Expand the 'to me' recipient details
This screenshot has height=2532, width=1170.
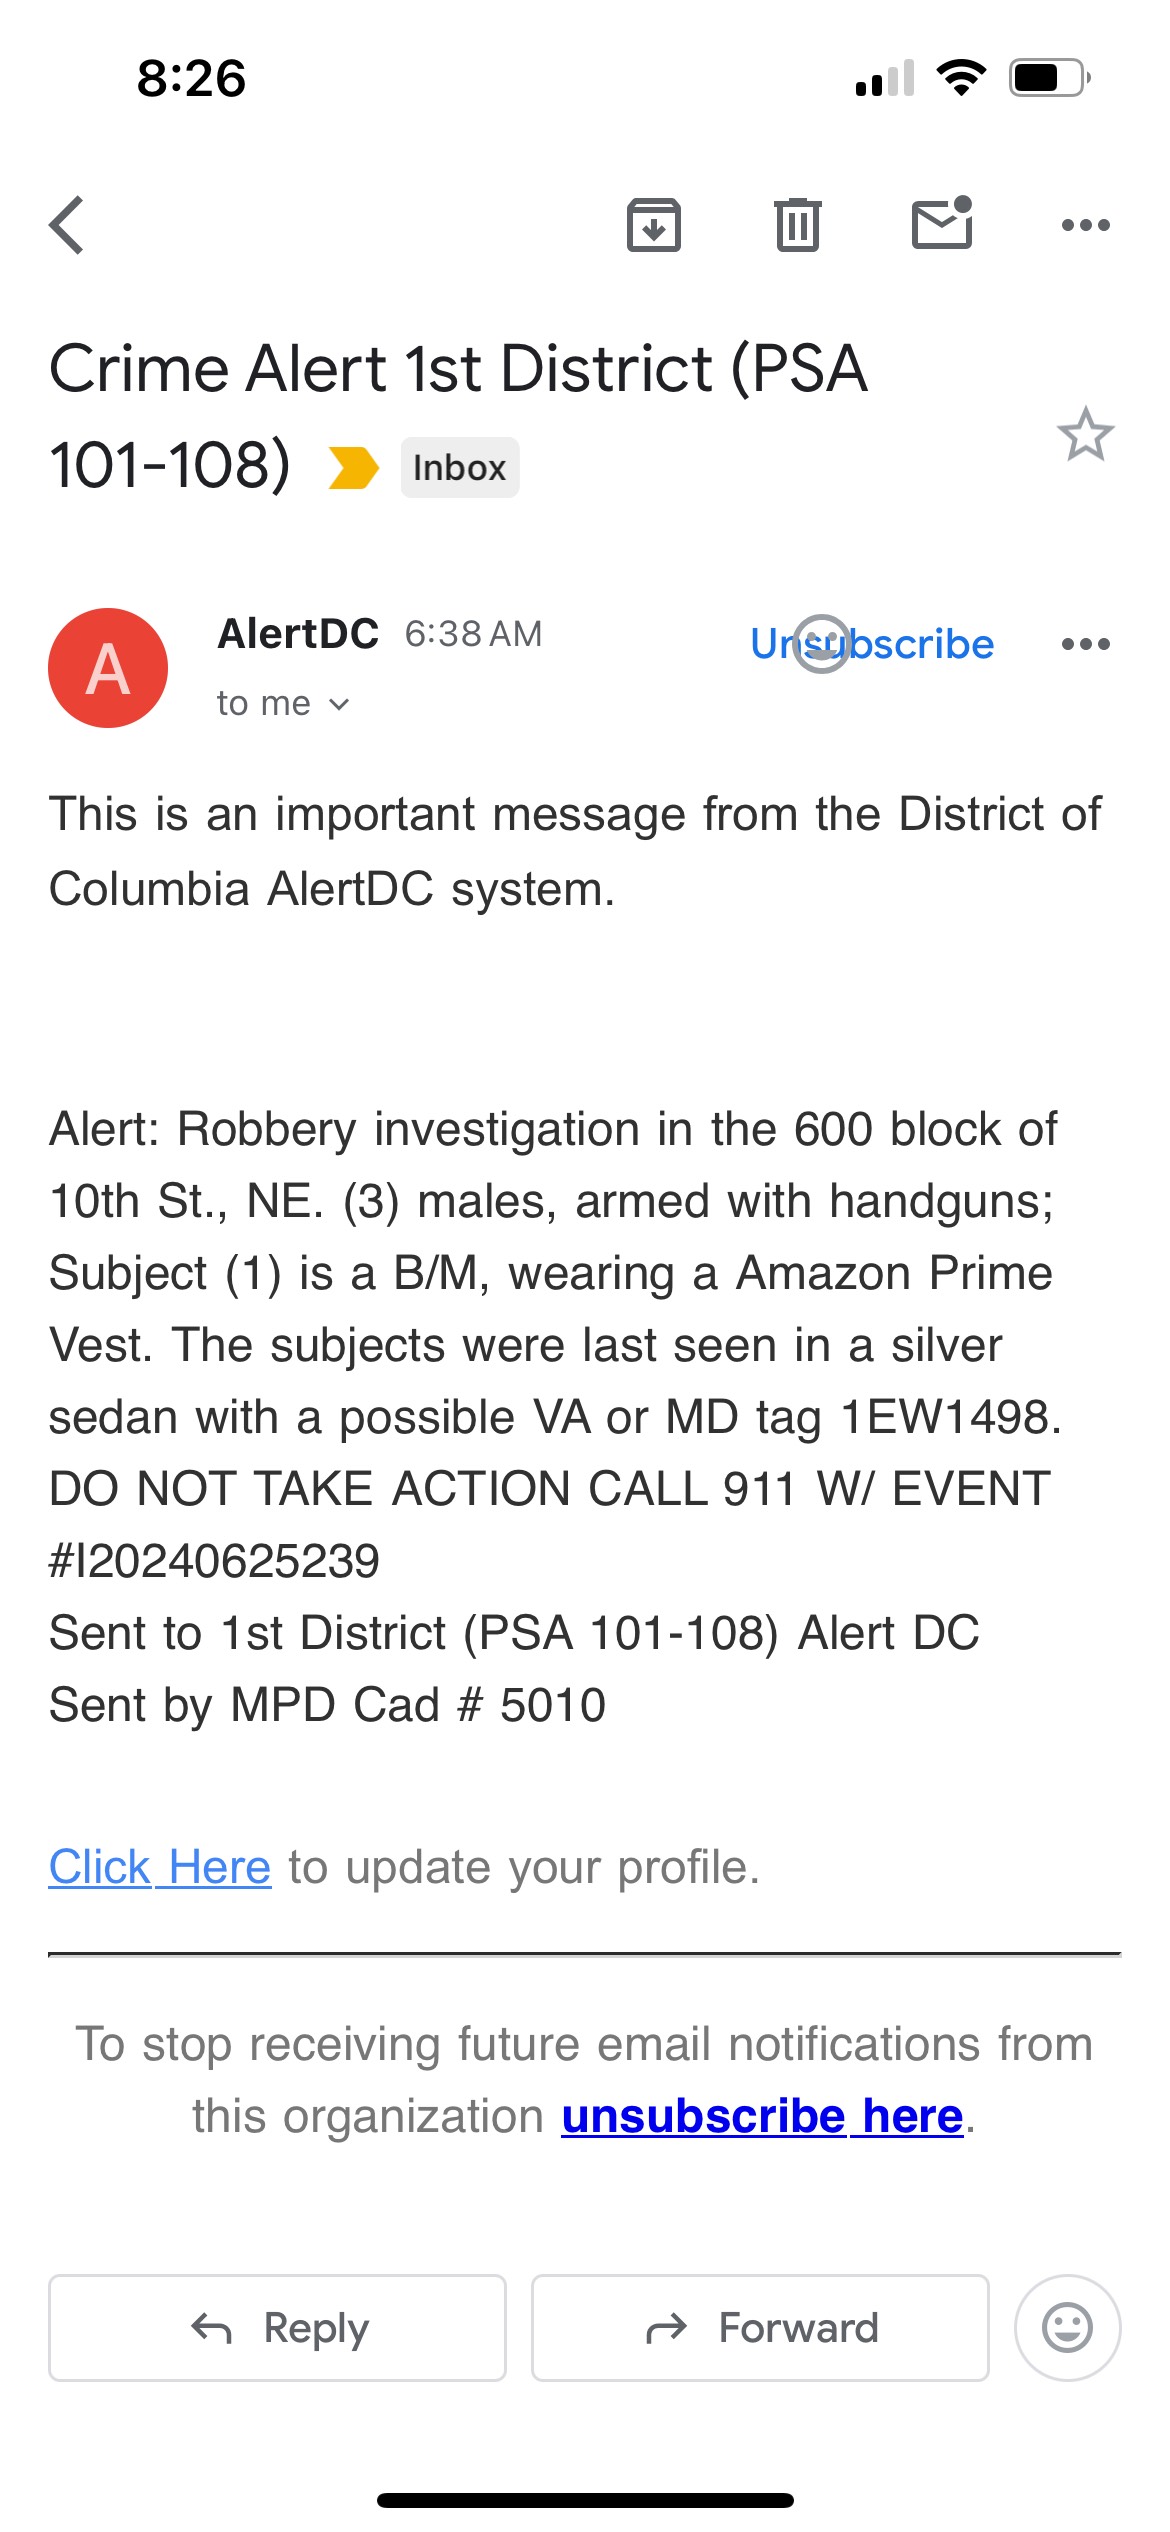[x=284, y=704]
